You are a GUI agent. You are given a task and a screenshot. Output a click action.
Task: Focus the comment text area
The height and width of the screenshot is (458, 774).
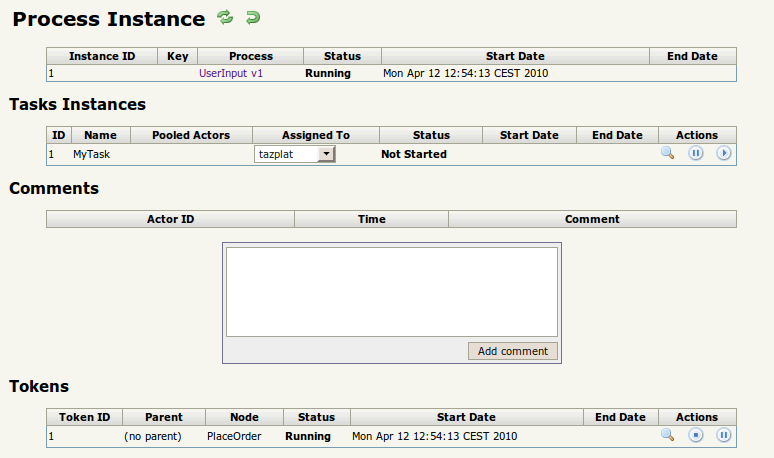click(392, 292)
